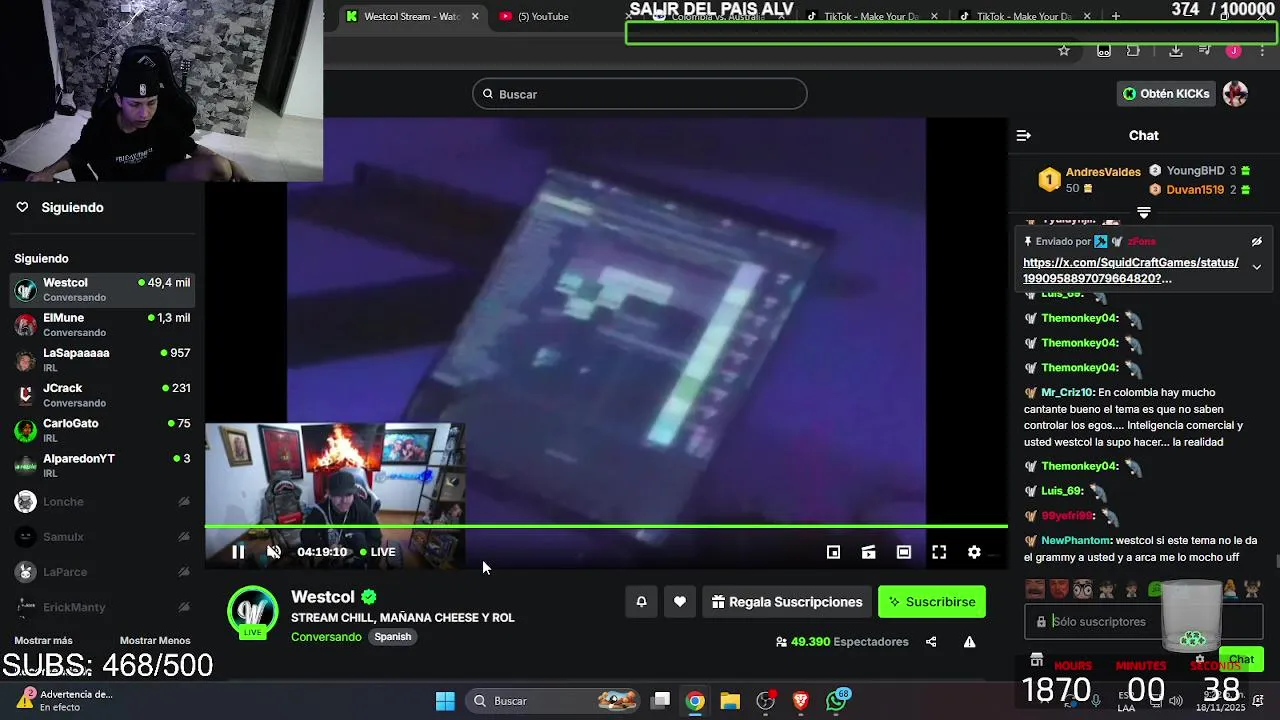Image resolution: width=1280 pixels, height=720 pixels.
Task: Switch to first TikTok browser tab
Action: (x=870, y=16)
